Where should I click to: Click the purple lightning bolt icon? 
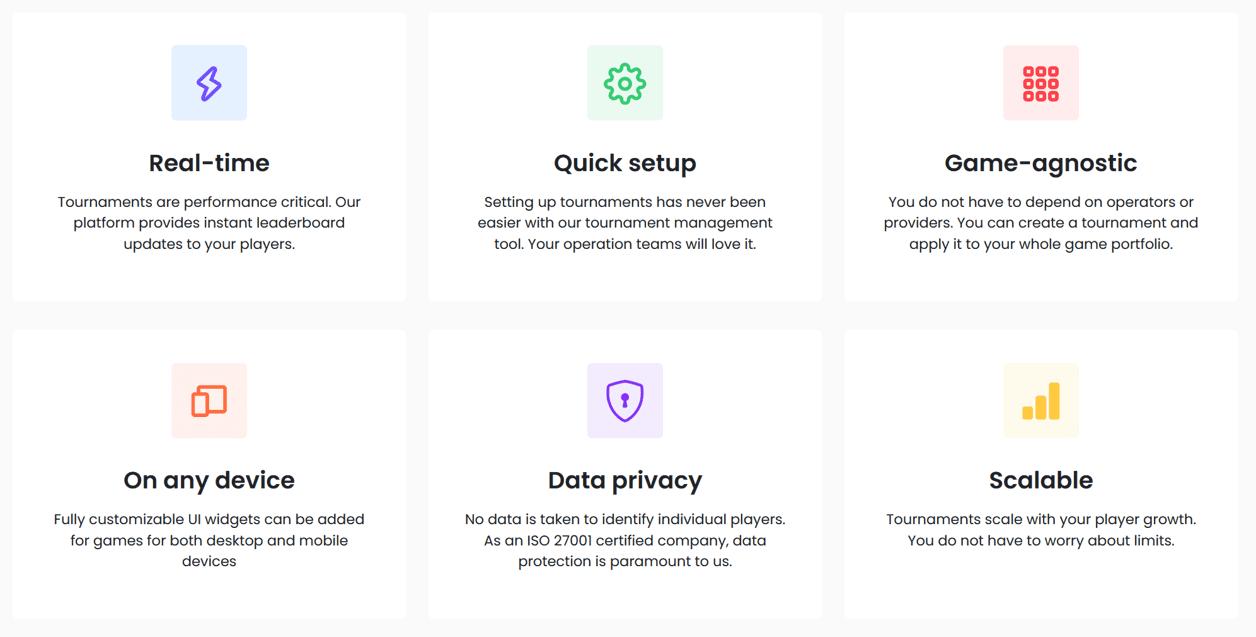pyautogui.click(x=209, y=83)
